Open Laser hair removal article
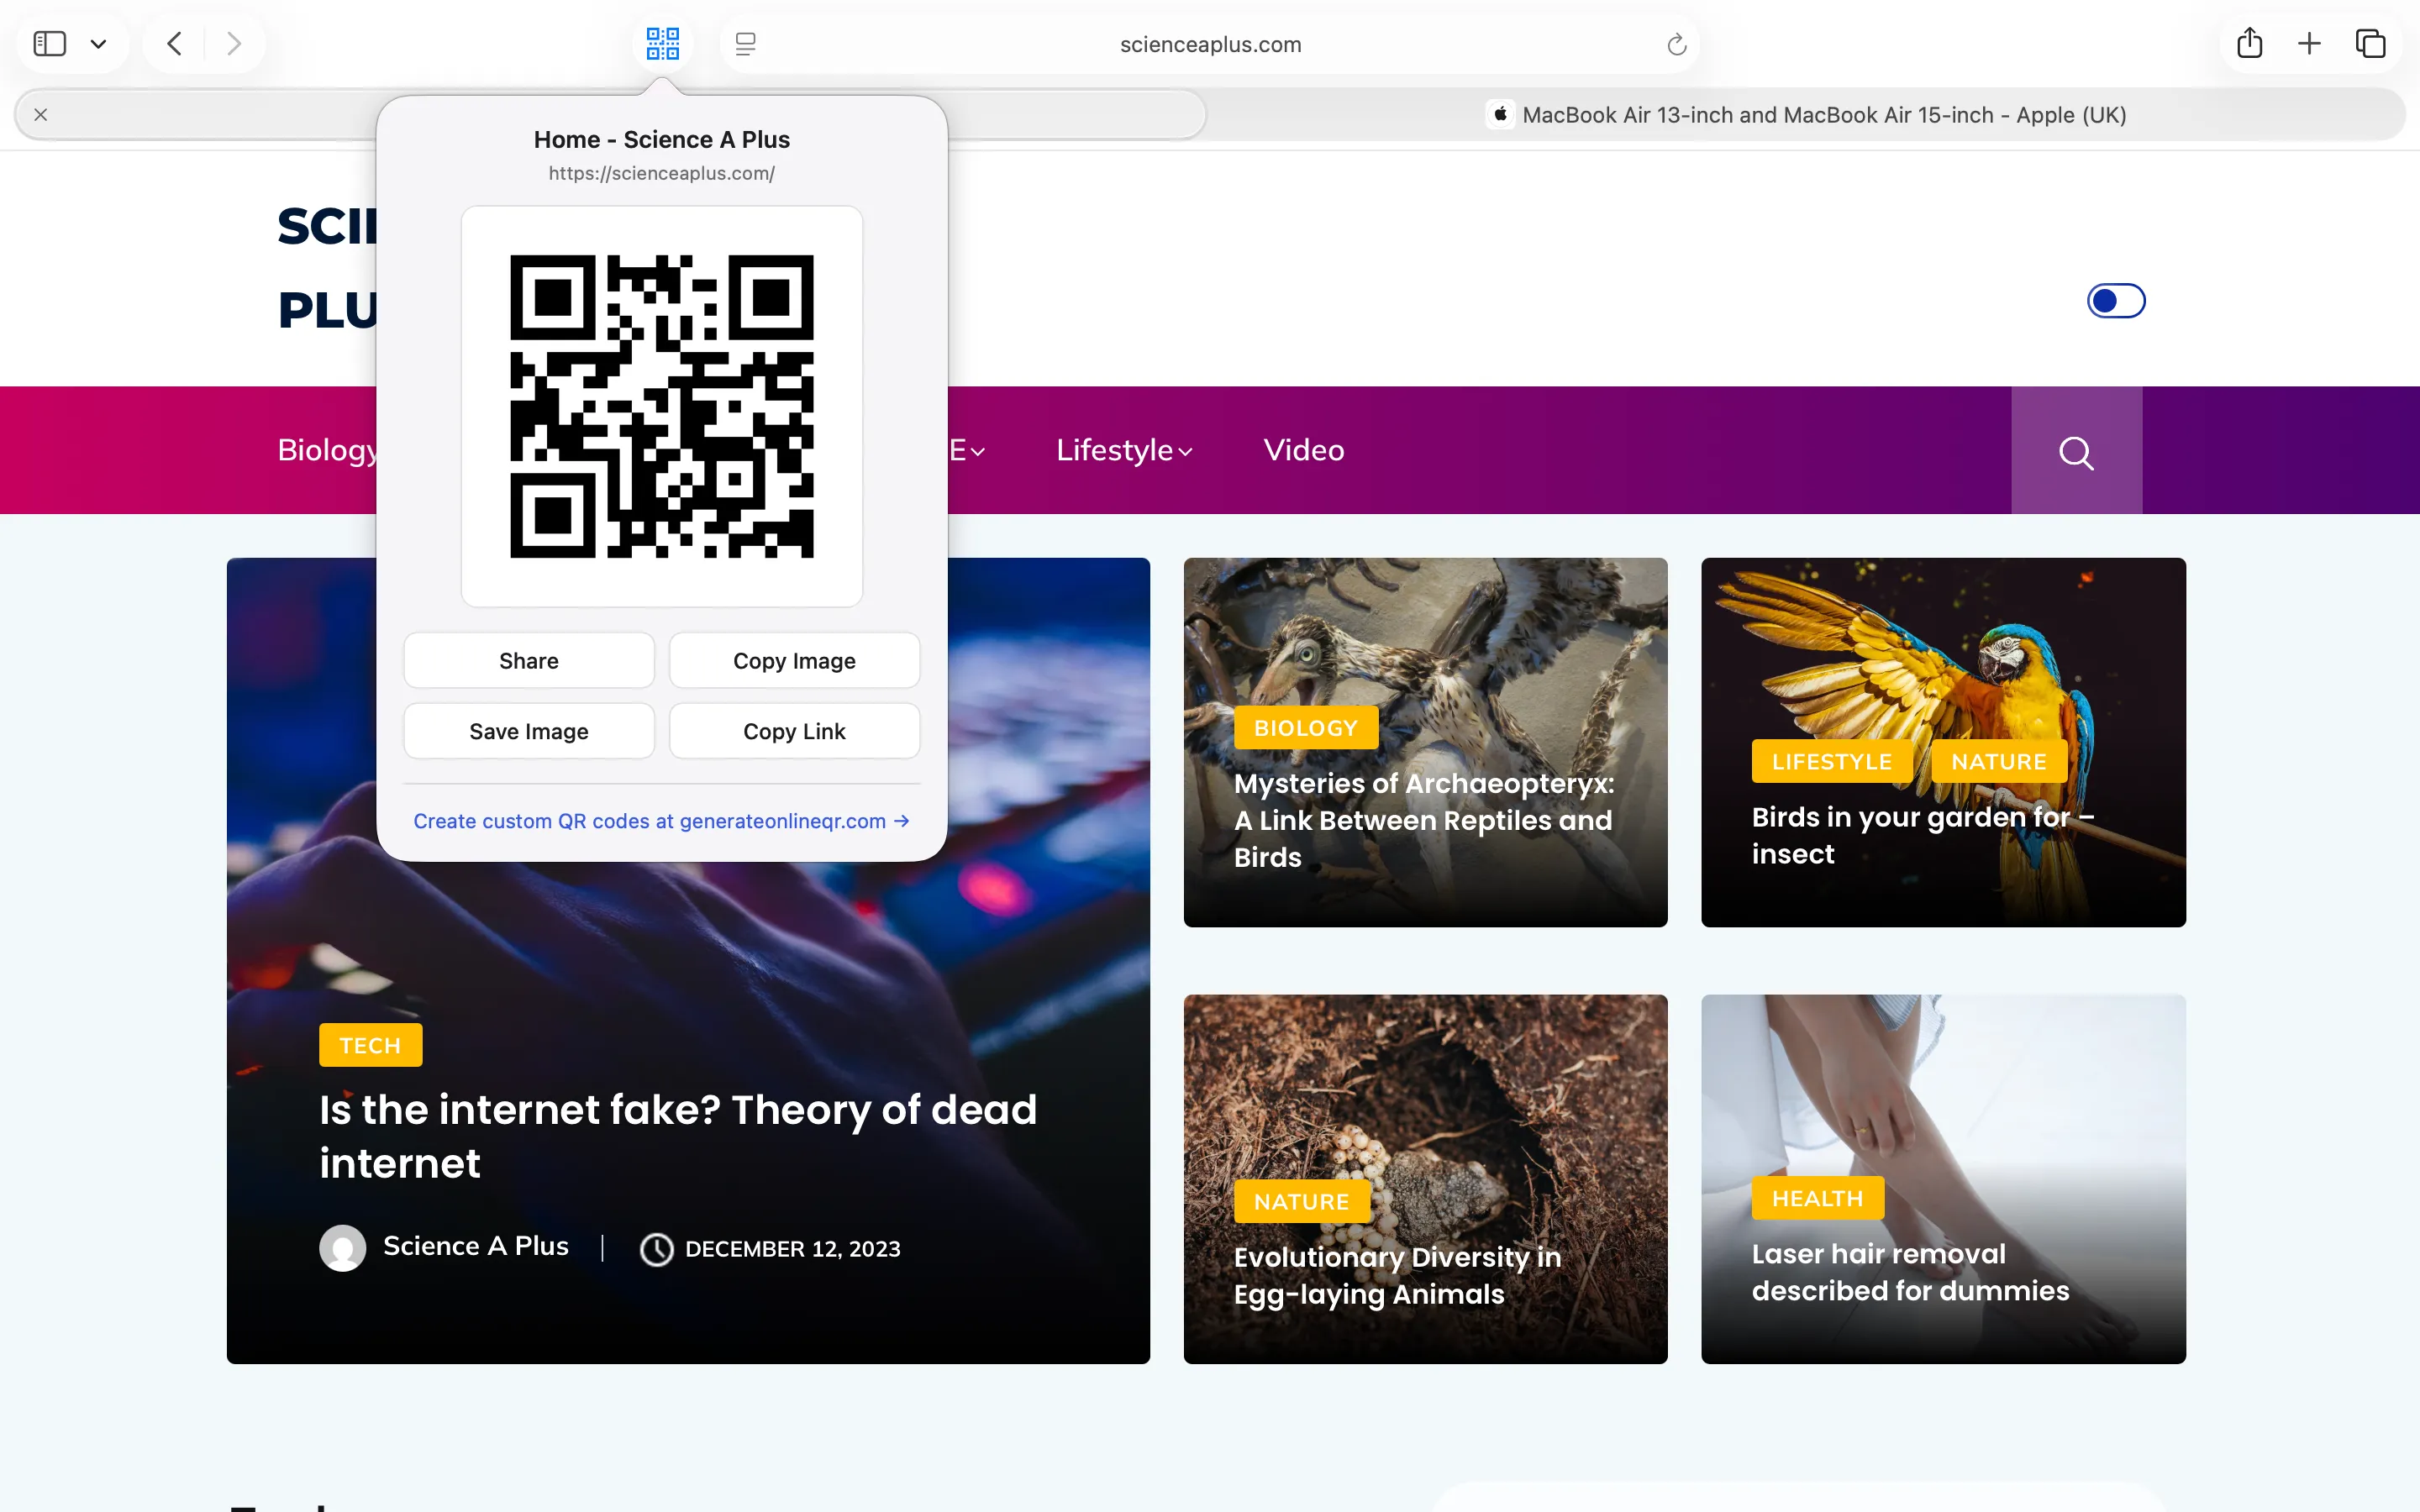This screenshot has height=1512, width=2420. 1910,1272
